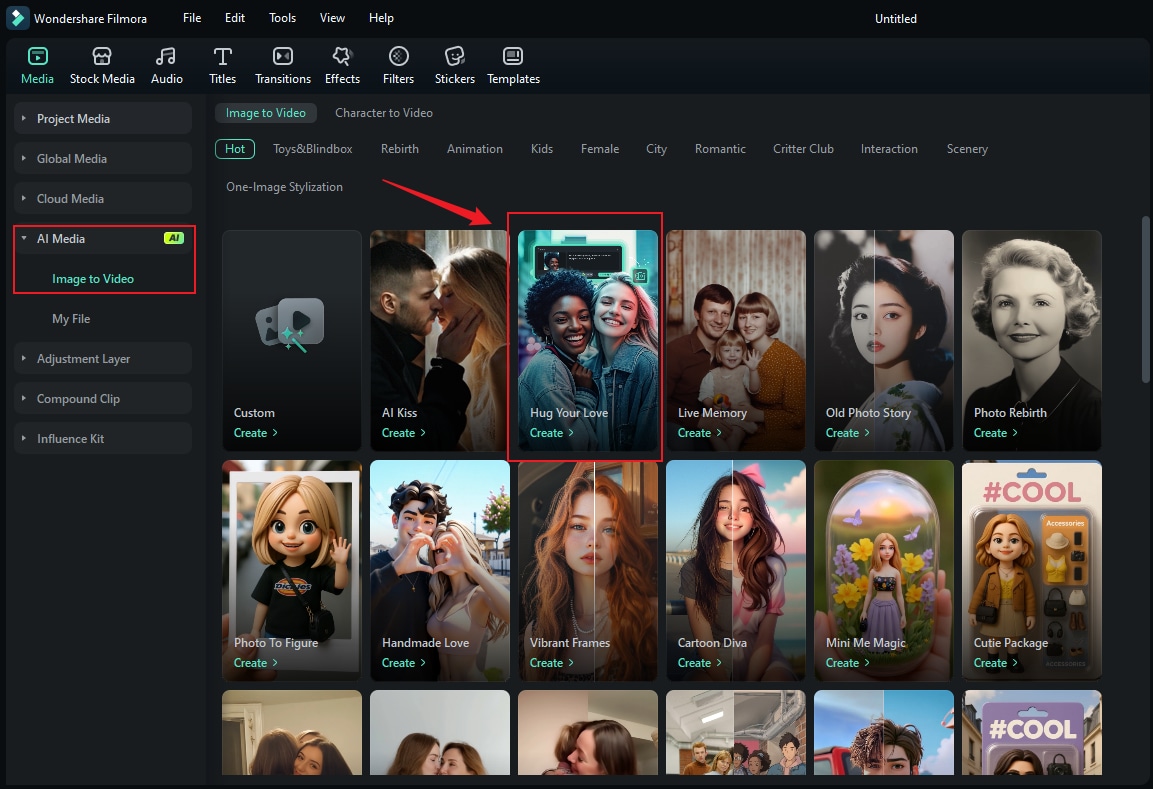Expand the Project Media folder

tap(24, 118)
